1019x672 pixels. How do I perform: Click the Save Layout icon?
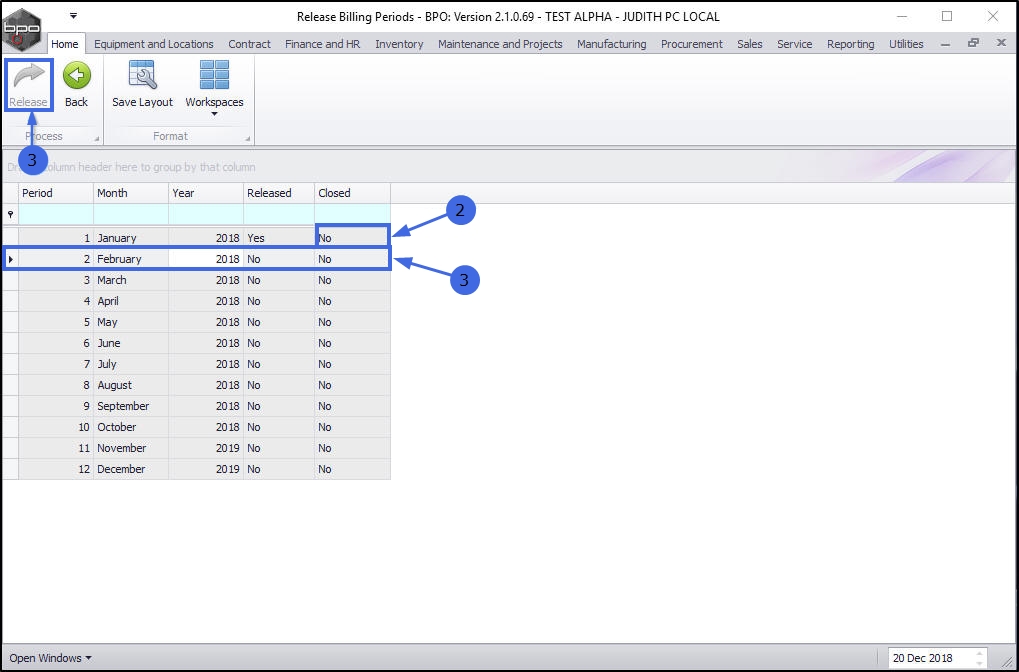pos(142,75)
